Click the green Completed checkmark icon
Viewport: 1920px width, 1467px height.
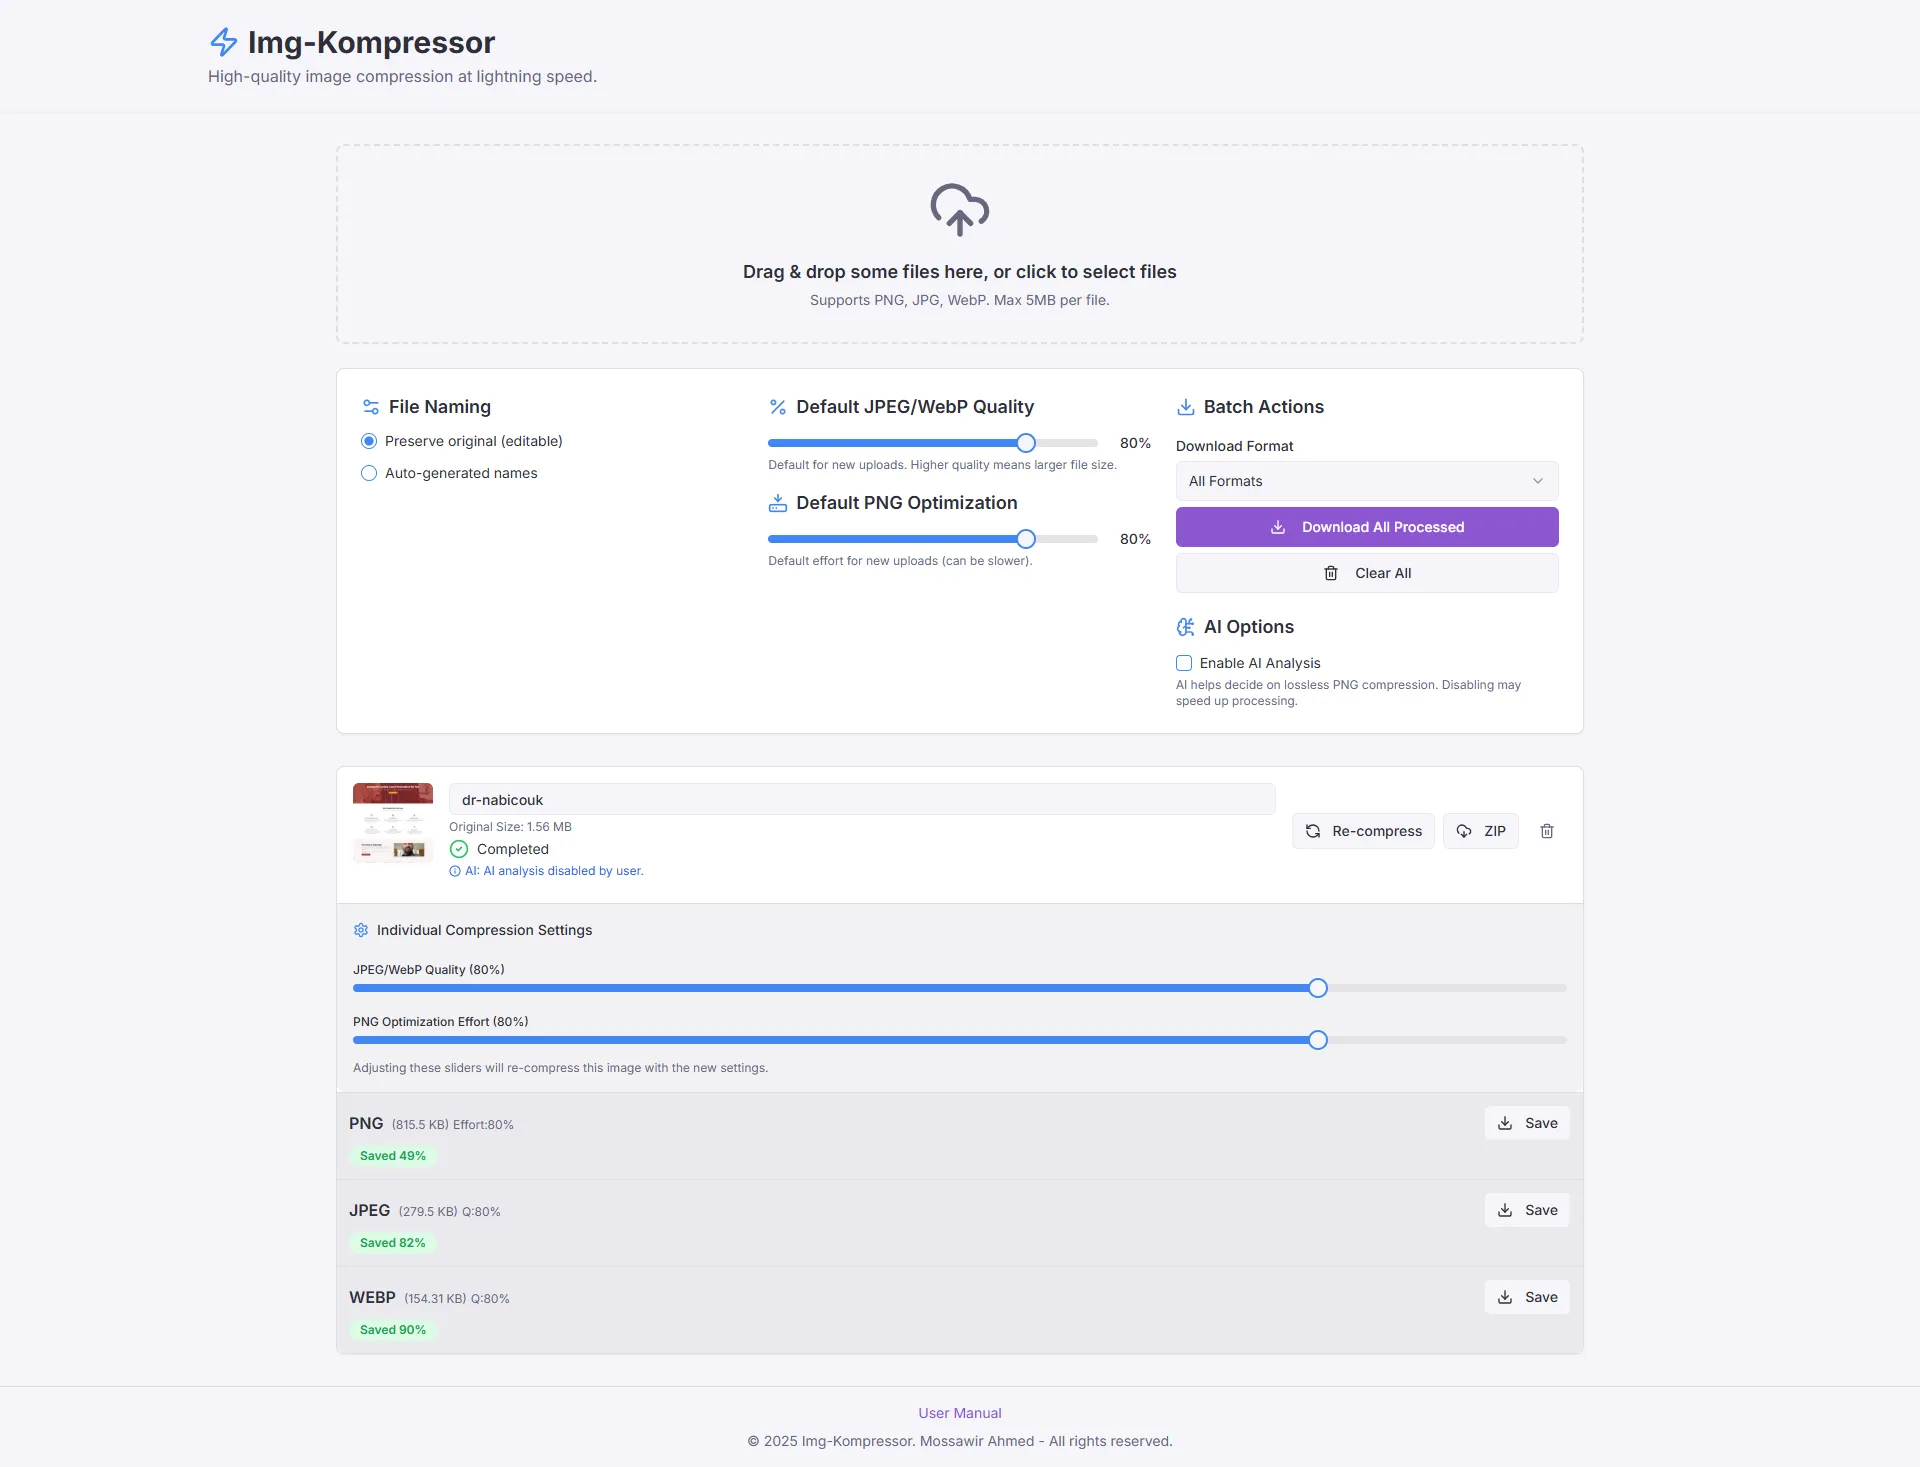459,849
